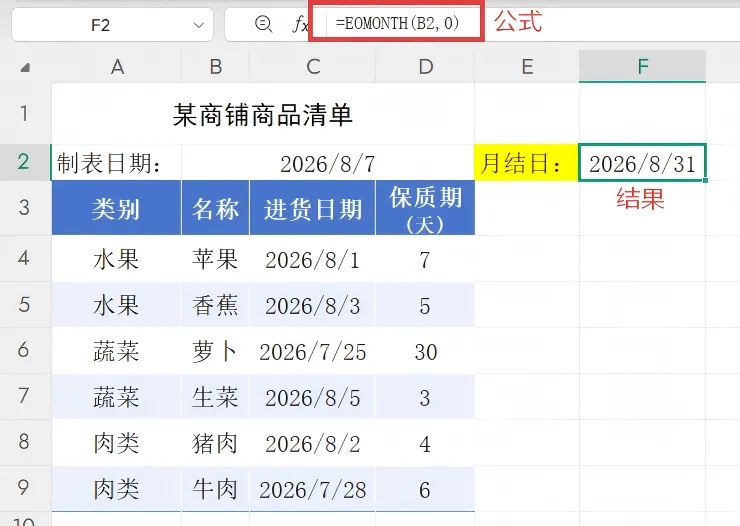The image size is (740, 526).
Task: Select row 9 header
Action: coord(25,488)
